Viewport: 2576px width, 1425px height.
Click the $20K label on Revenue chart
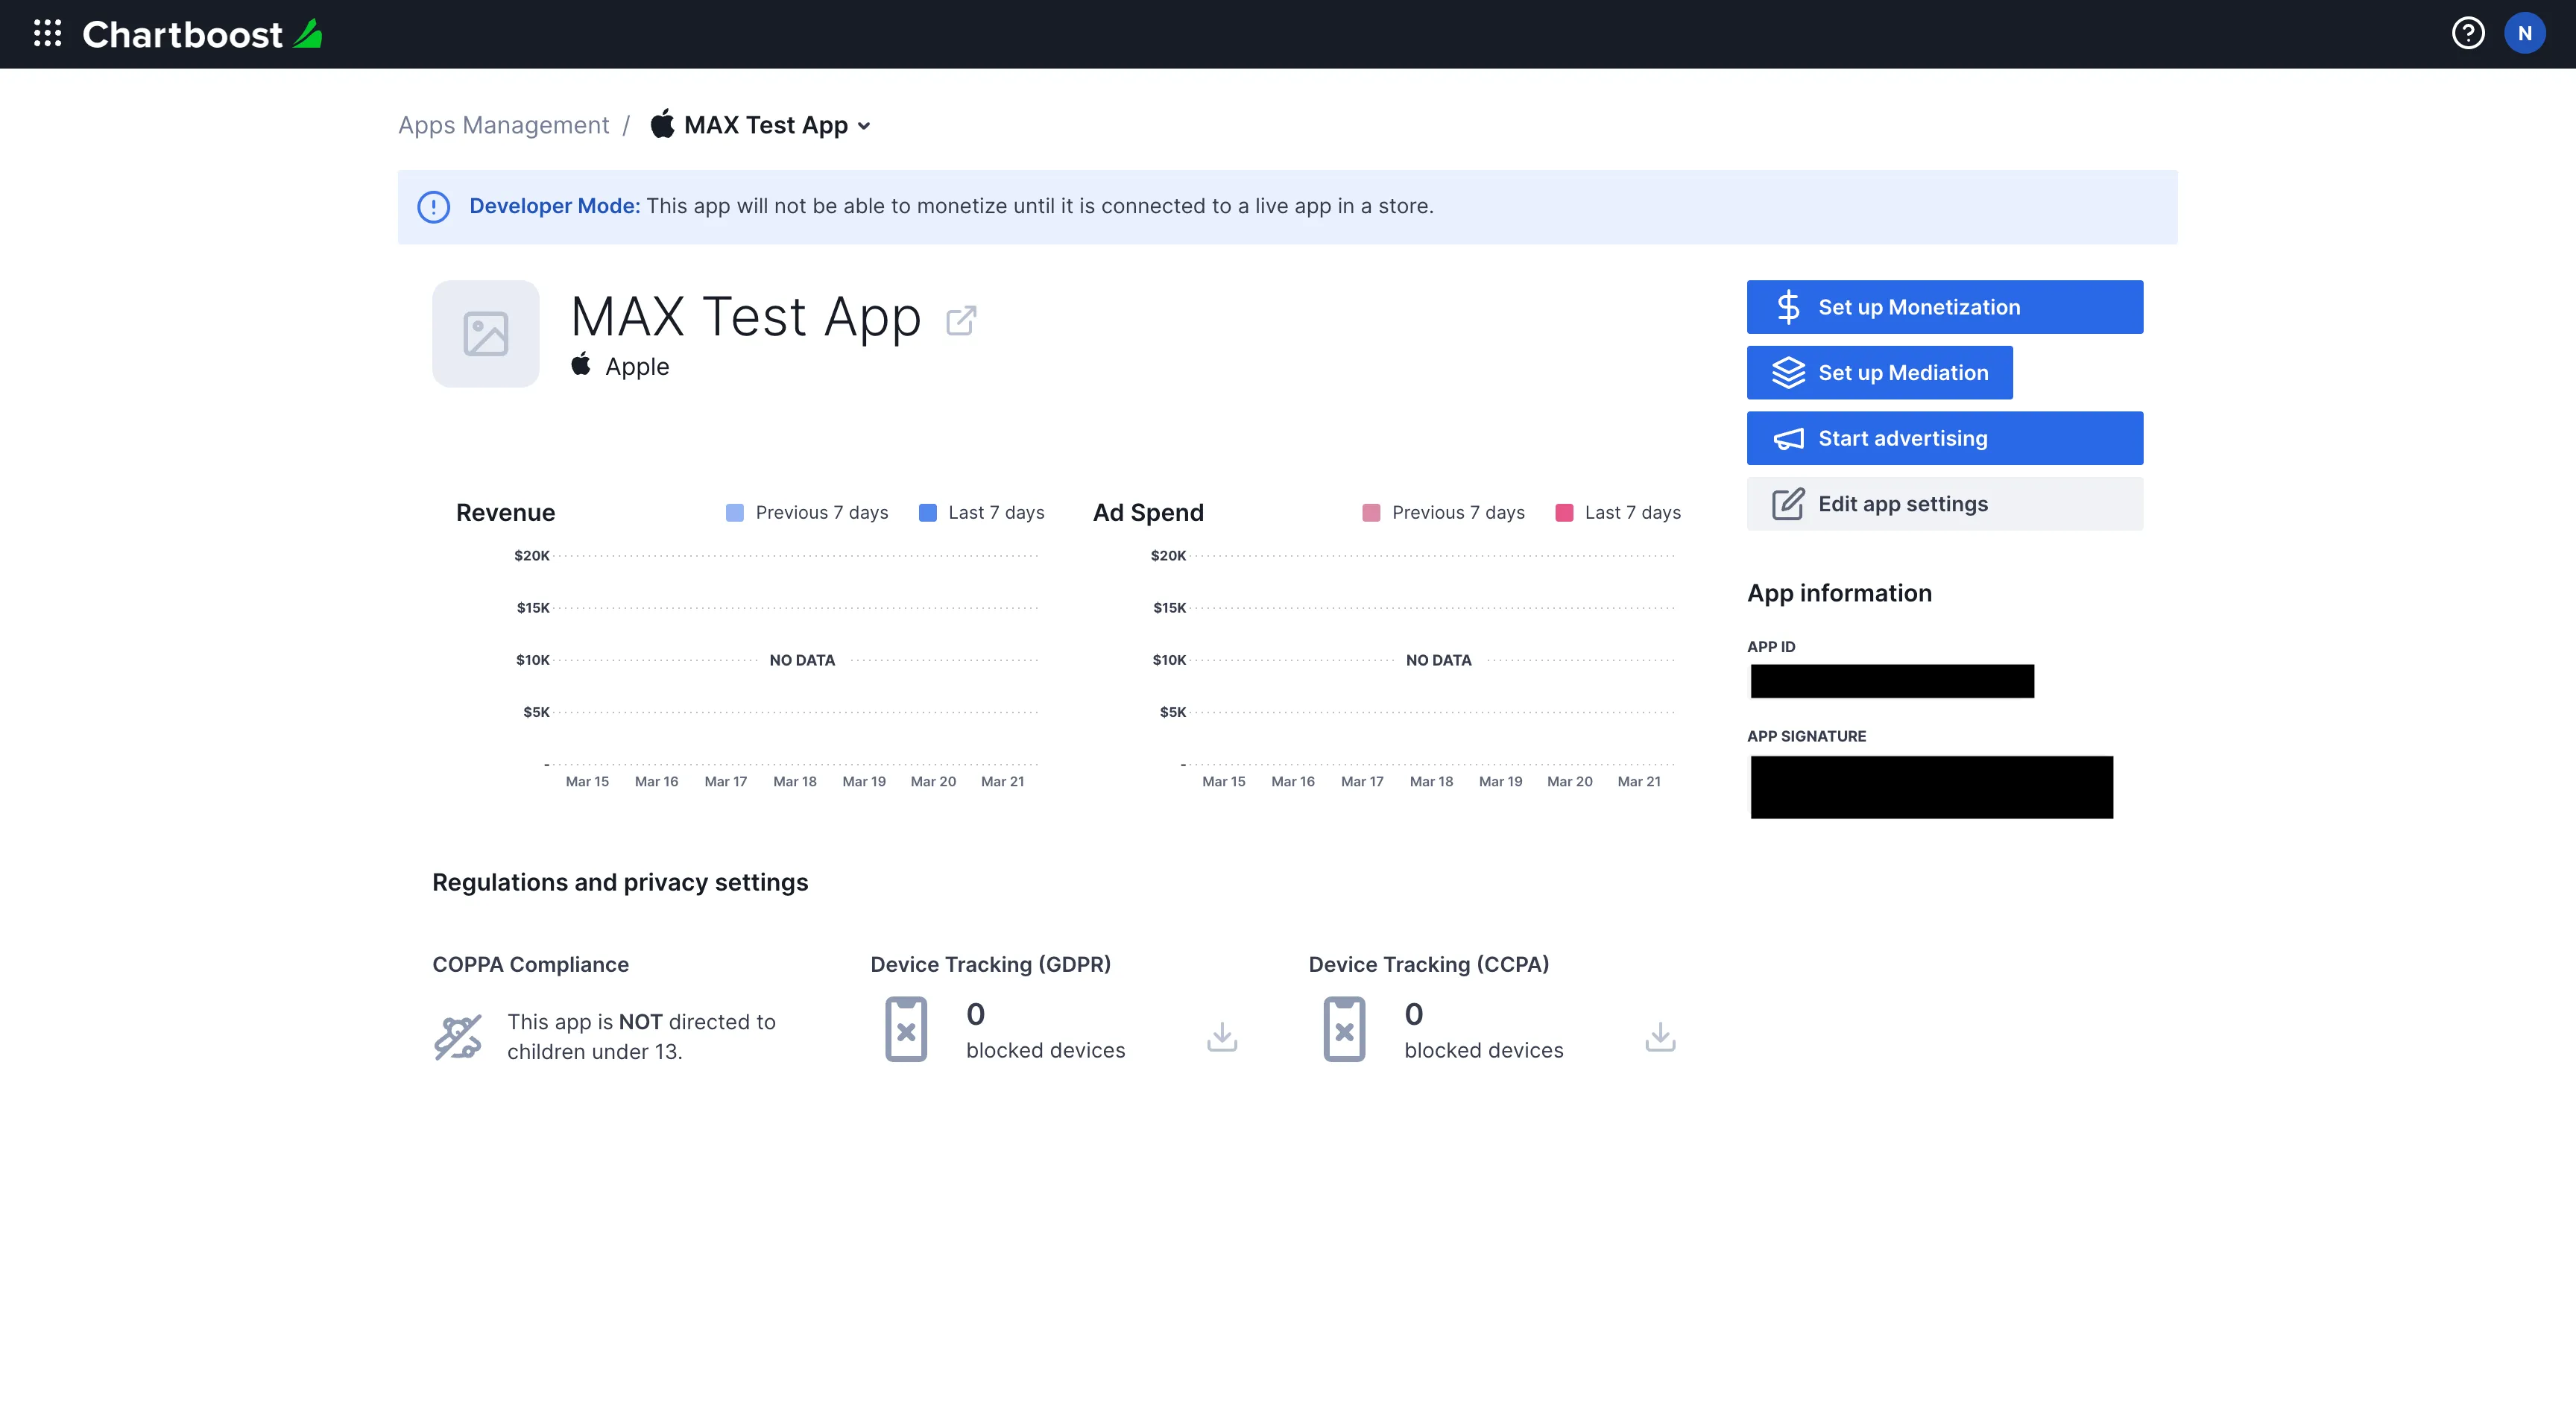click(531, 556)
